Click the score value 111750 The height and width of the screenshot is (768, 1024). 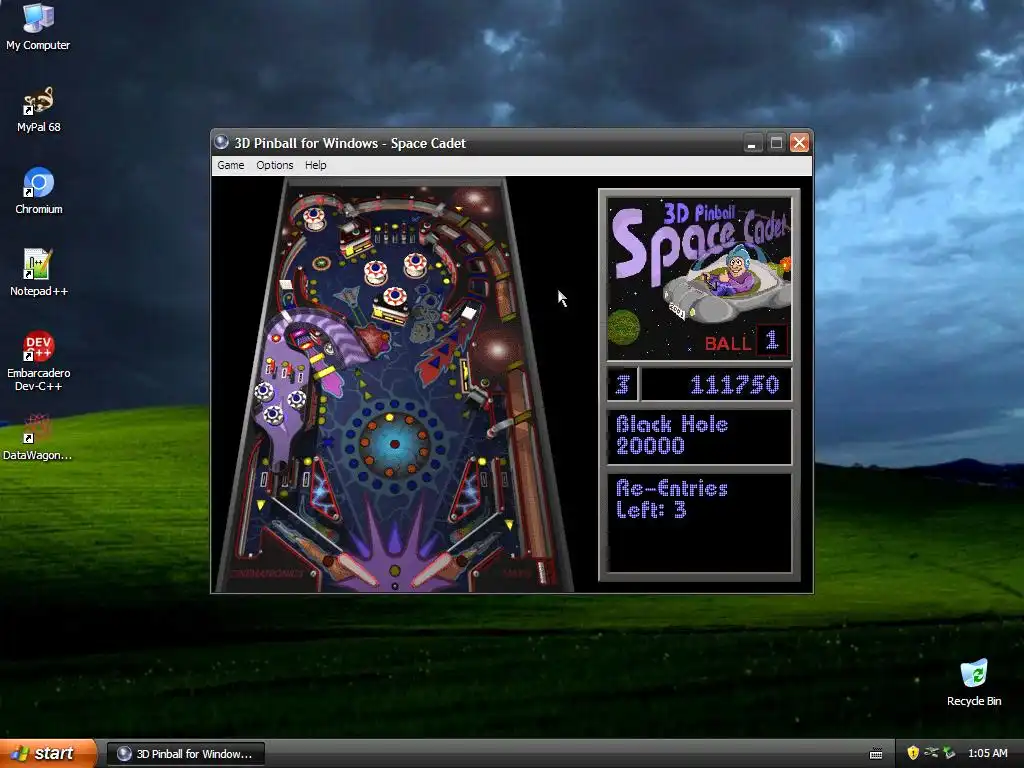734,385
